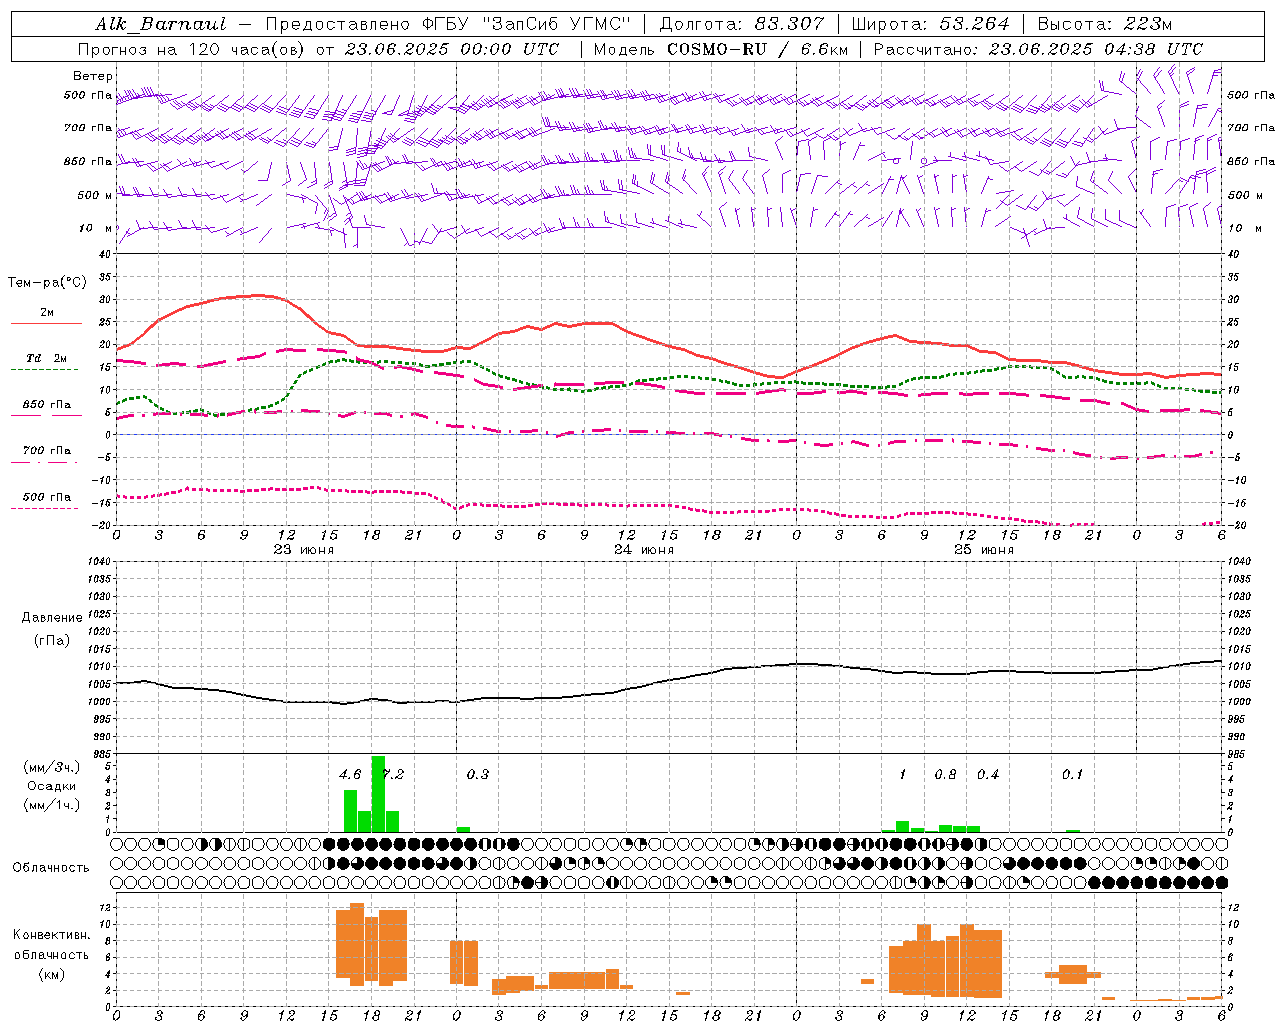1280x1024 pixels.
Task: Click the precipitation total 0.3
Action: (x=478, y=774)
